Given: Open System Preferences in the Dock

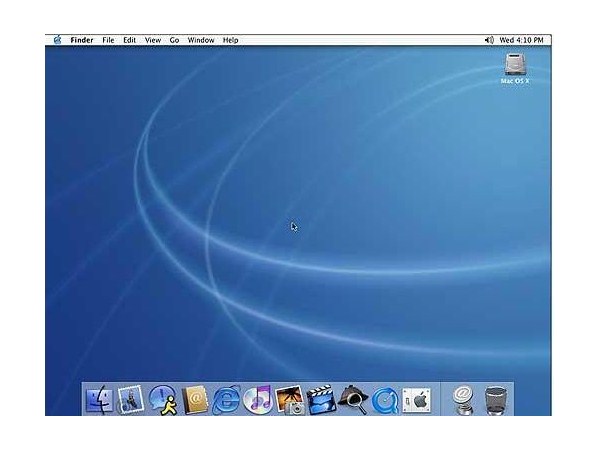Looking at the screenshot, I should coord(416,400).
